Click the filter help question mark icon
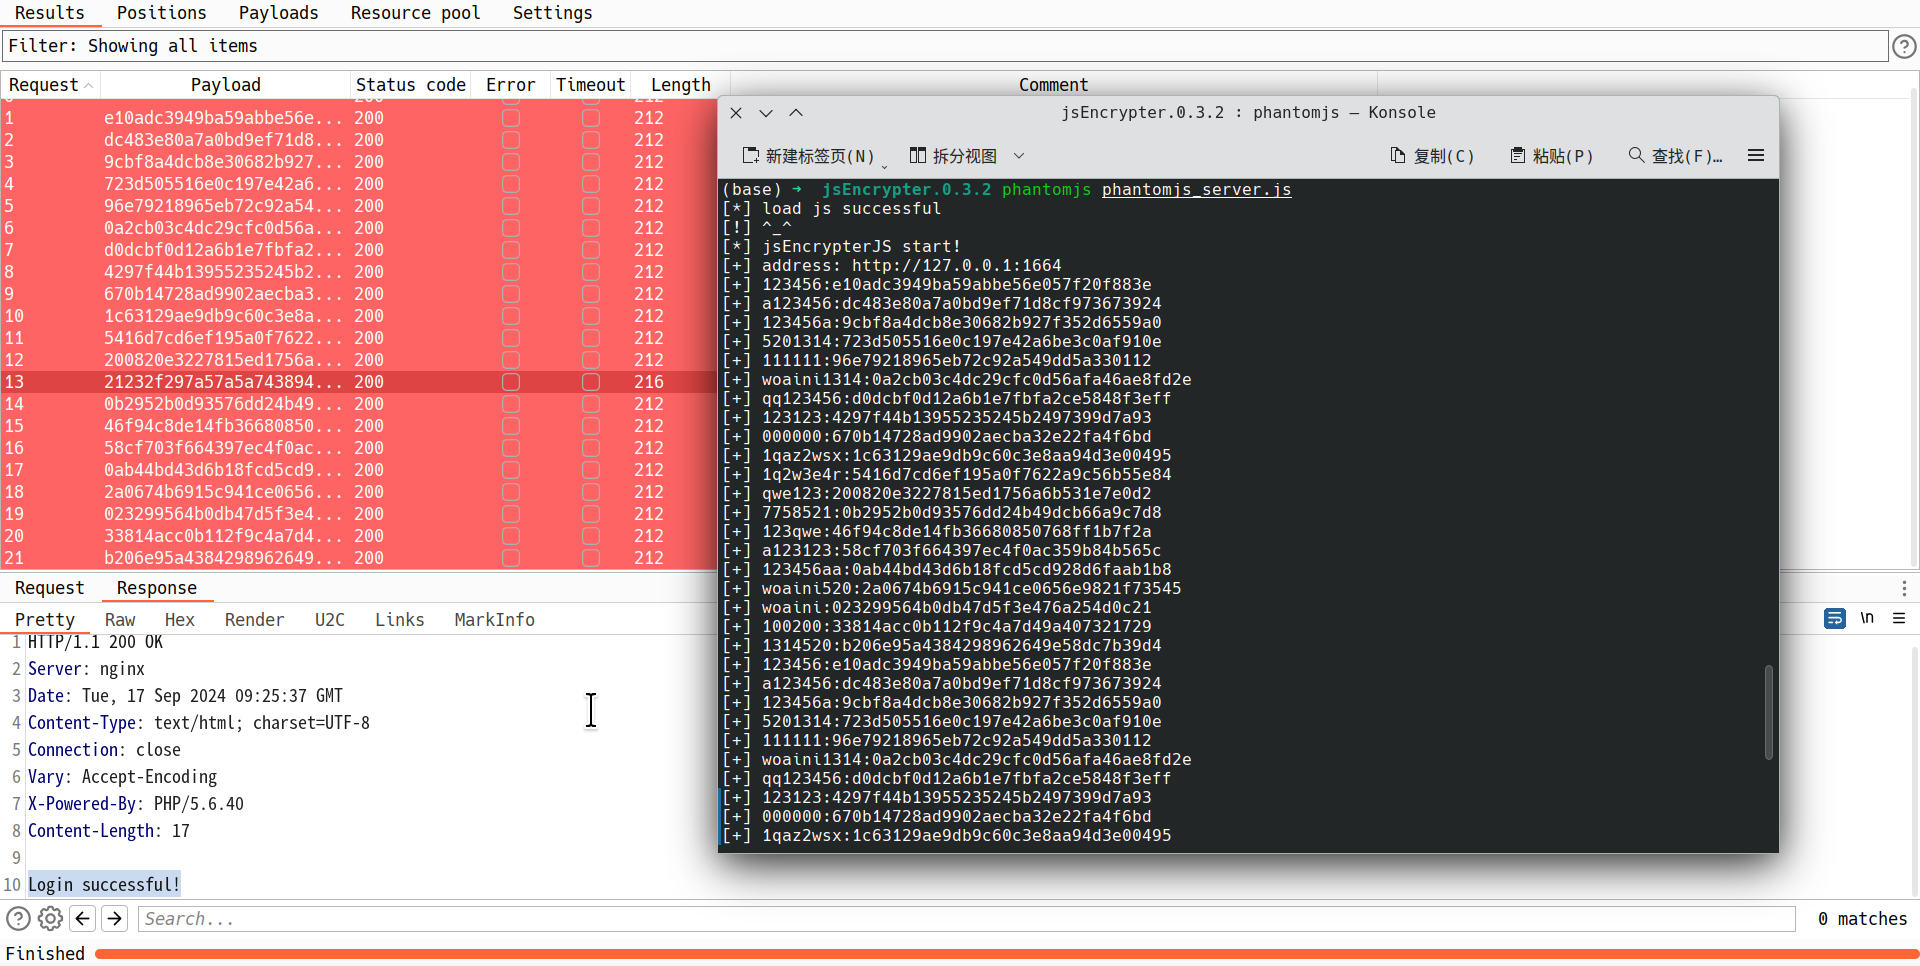This screenshot has height=966, width=1920. (x=1904, y=46)
